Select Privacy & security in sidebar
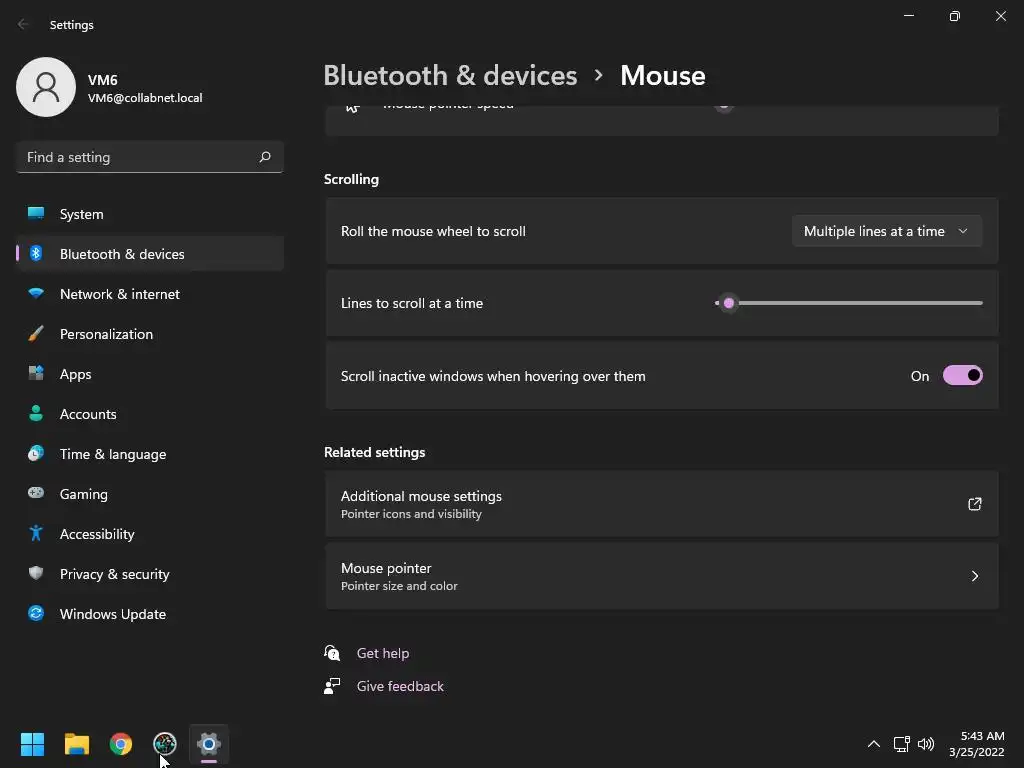Image resolution: width=1024 pixels, height=768 pixels. pyautogui.click(x=114, y=574)
